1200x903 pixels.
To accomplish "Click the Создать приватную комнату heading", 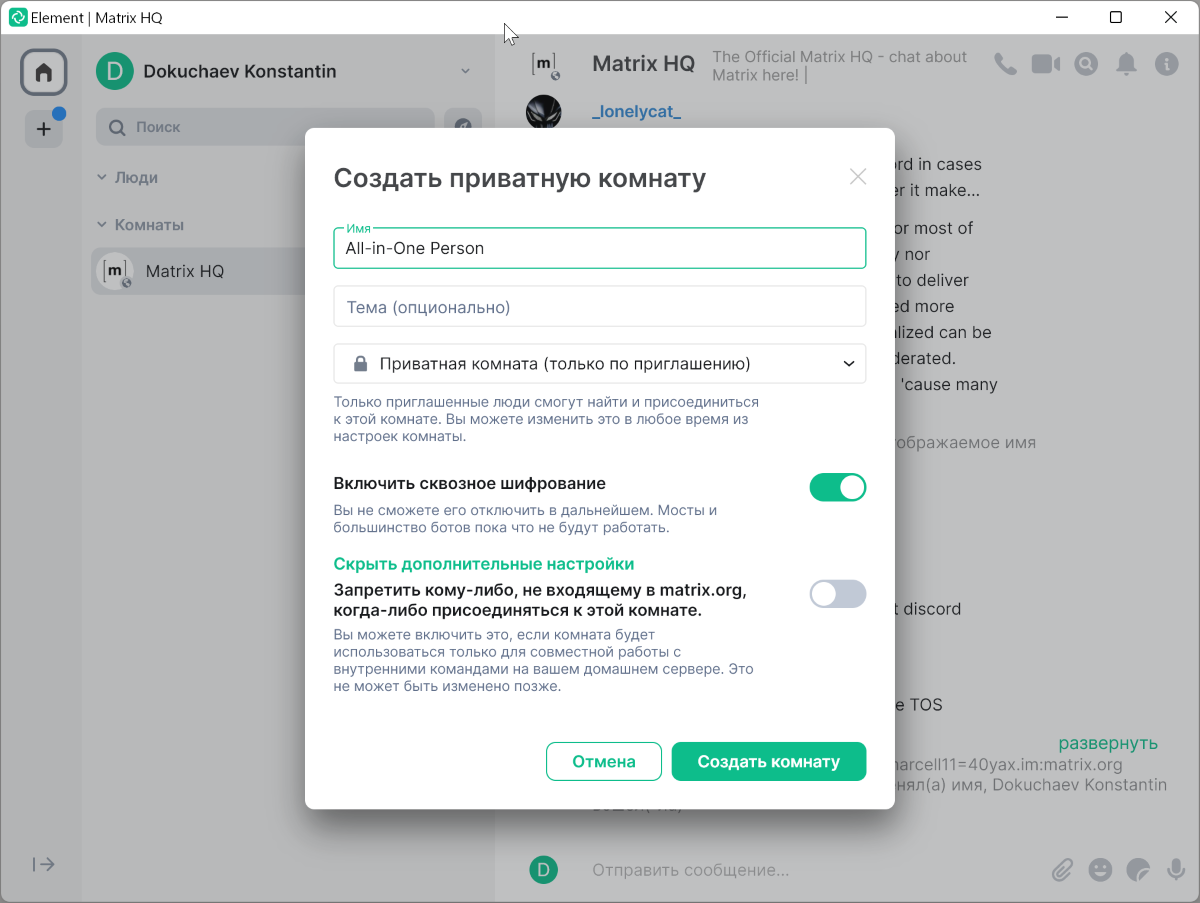I will click(520, 178).
